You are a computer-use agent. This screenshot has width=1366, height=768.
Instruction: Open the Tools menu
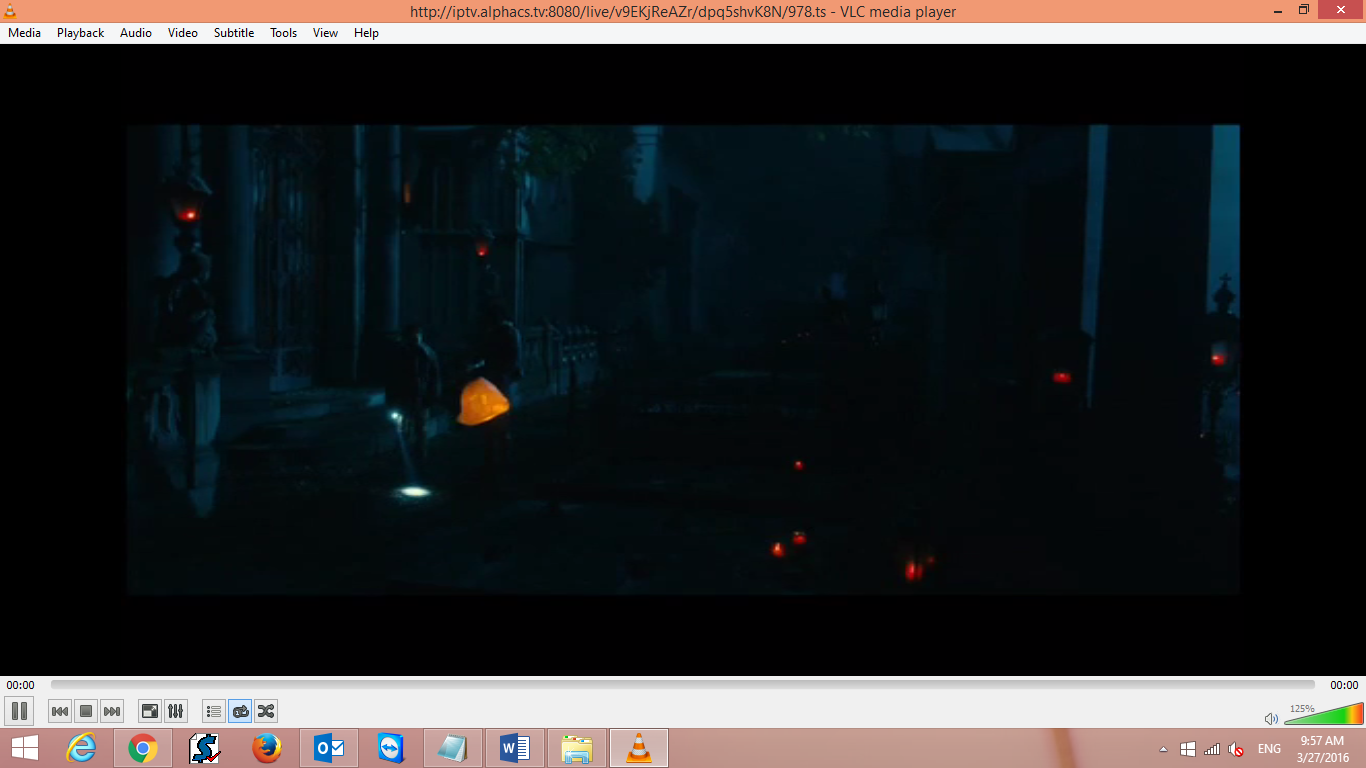(x=284, y=33)
